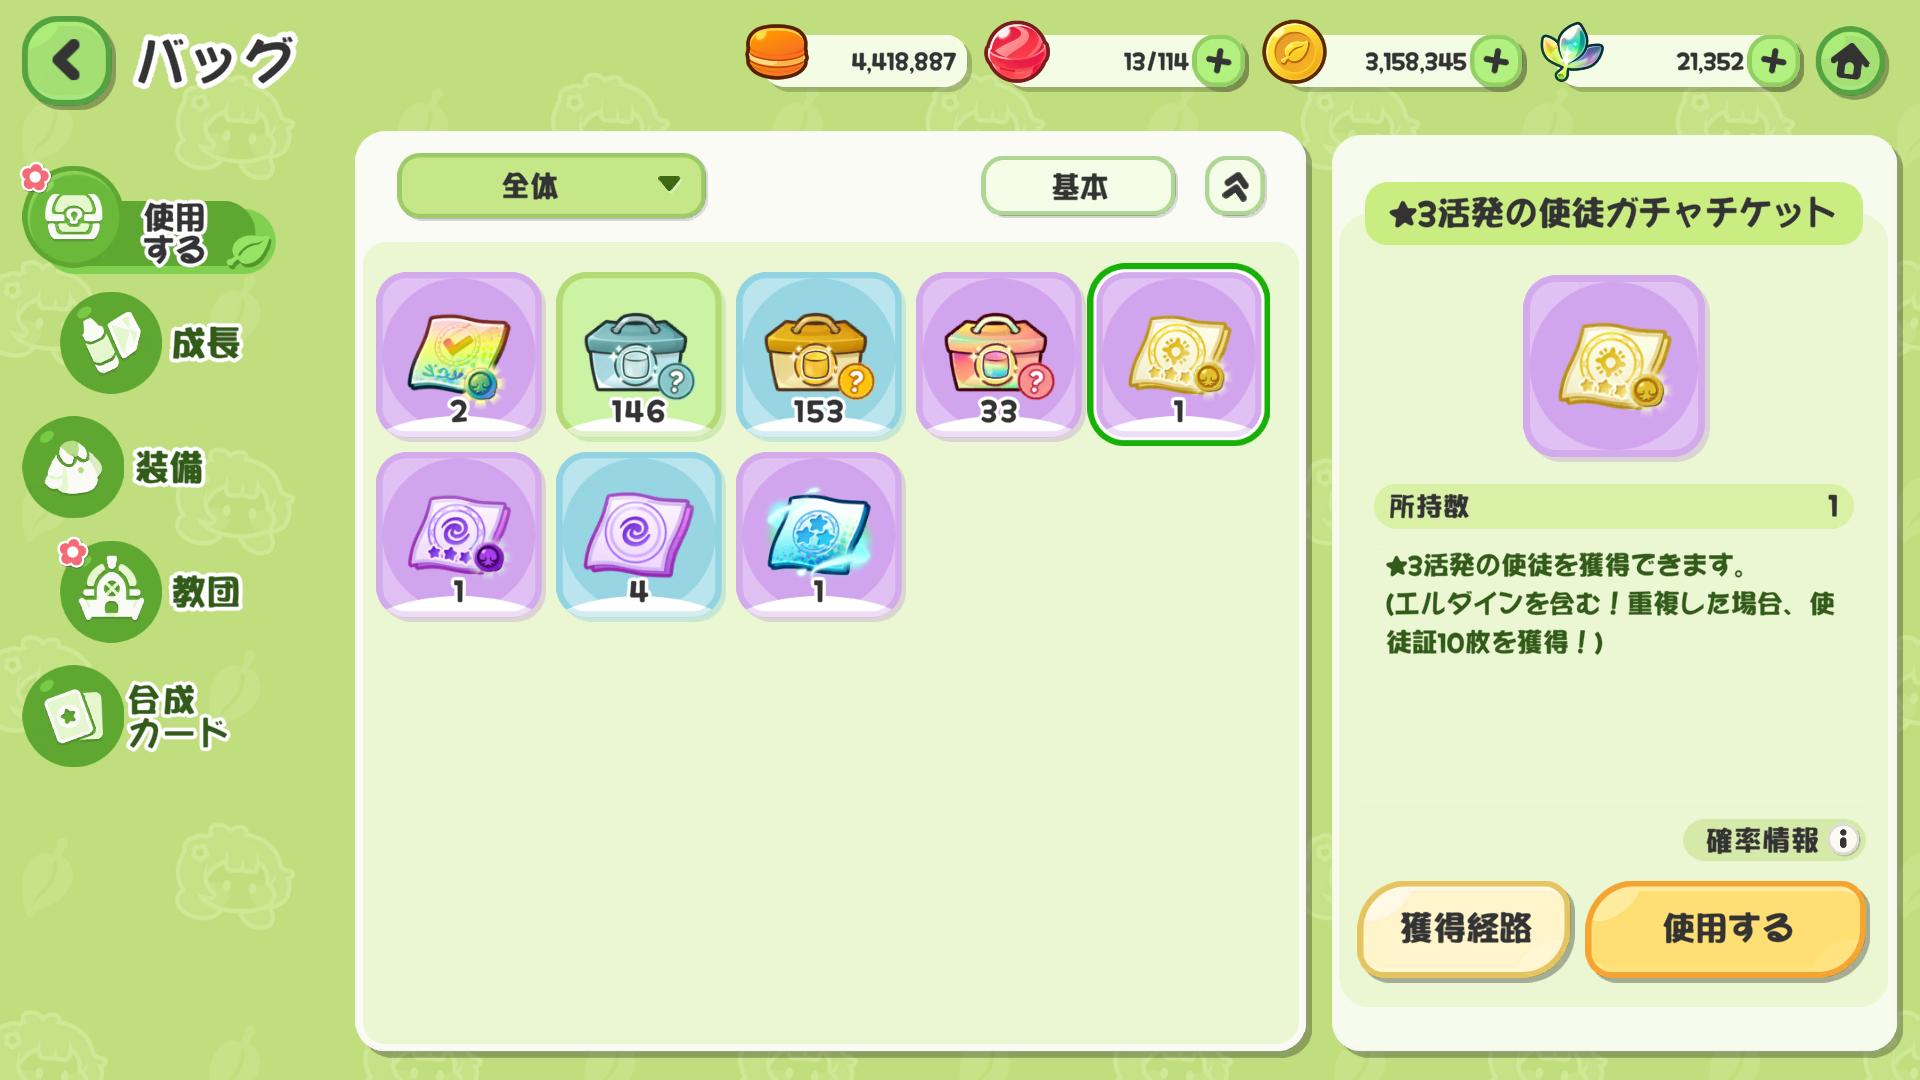Add more red candy stamina

pos(1218,62)
